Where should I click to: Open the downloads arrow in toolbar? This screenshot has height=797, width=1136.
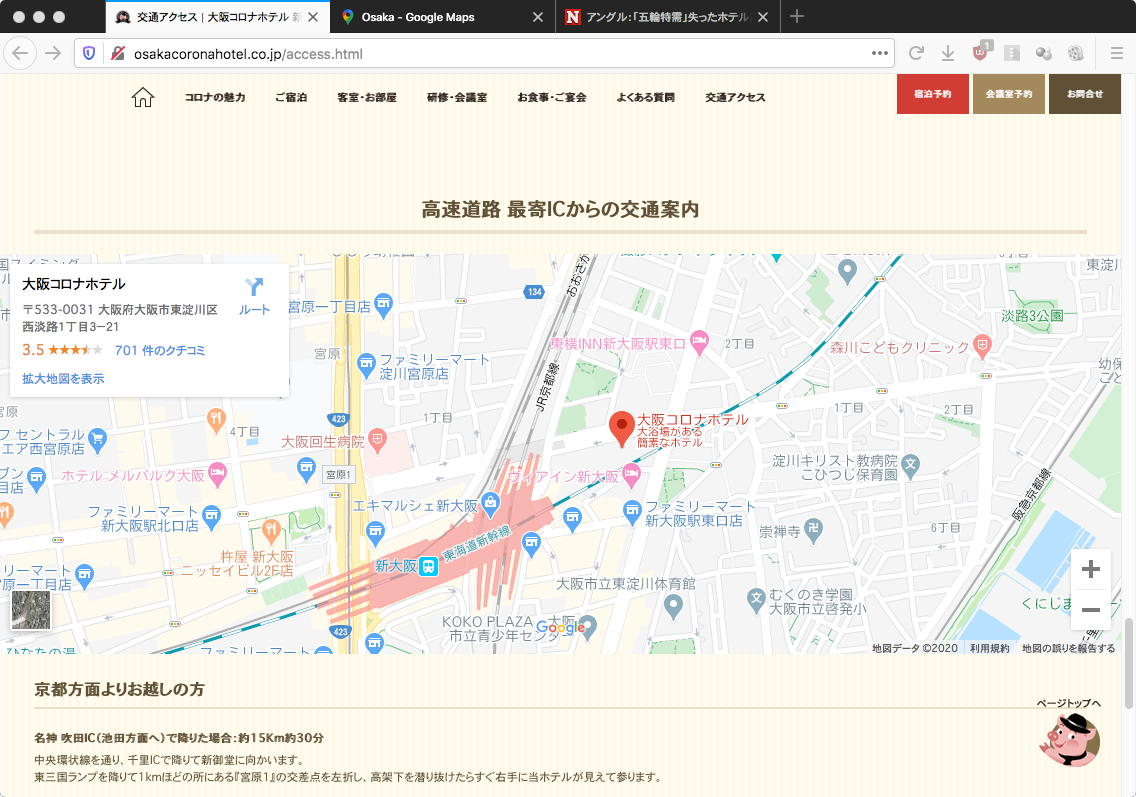[948, 53]
